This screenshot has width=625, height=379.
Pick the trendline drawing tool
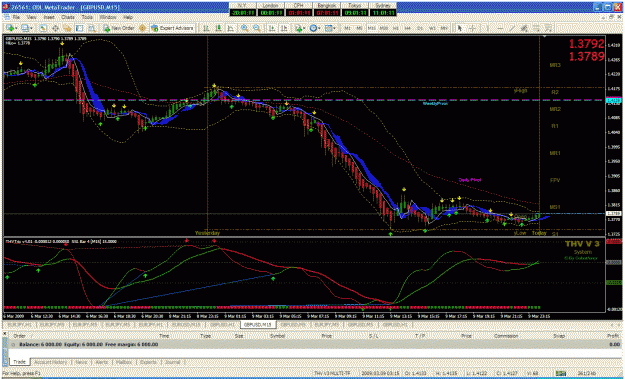tap(511, 28)
